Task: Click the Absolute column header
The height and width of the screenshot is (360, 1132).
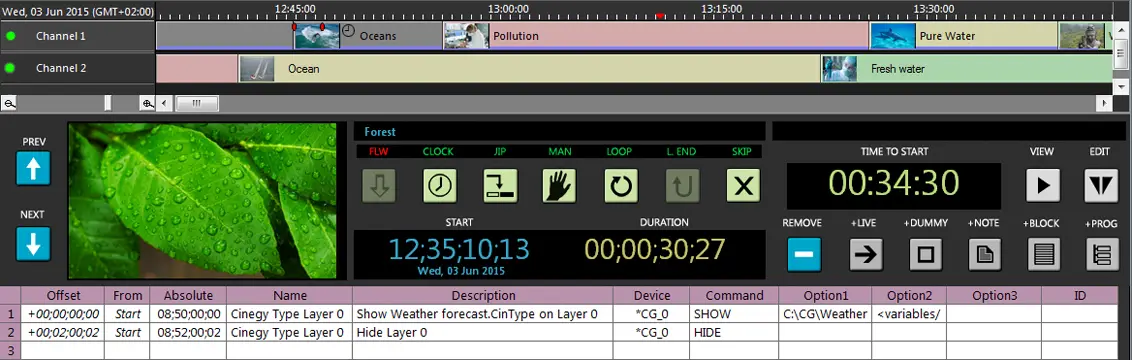Action: pyautogui.click(x=188, y=295)
